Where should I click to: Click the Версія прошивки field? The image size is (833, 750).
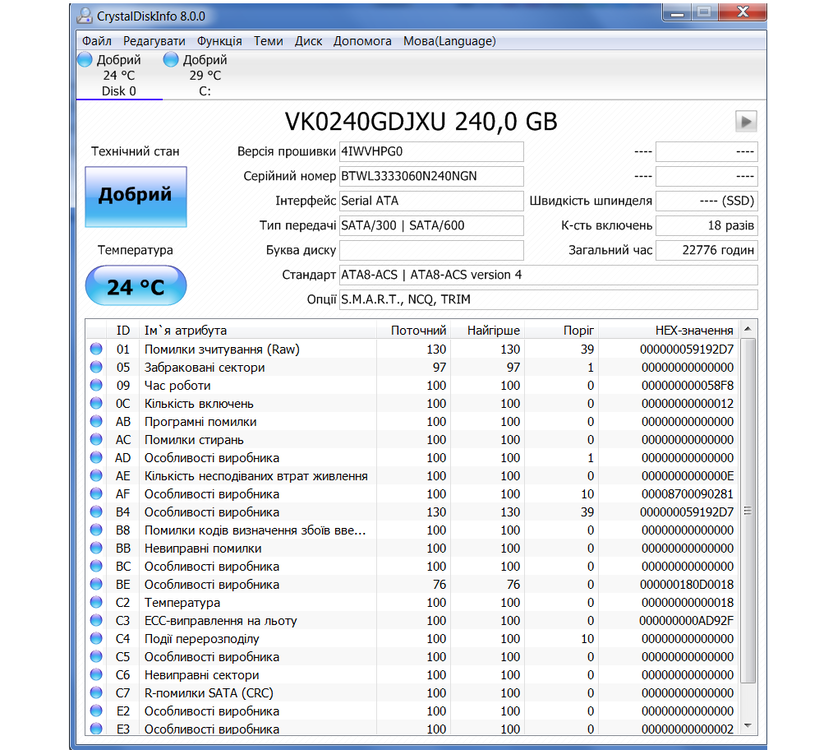pyautogui.click(x=431, y=152)
